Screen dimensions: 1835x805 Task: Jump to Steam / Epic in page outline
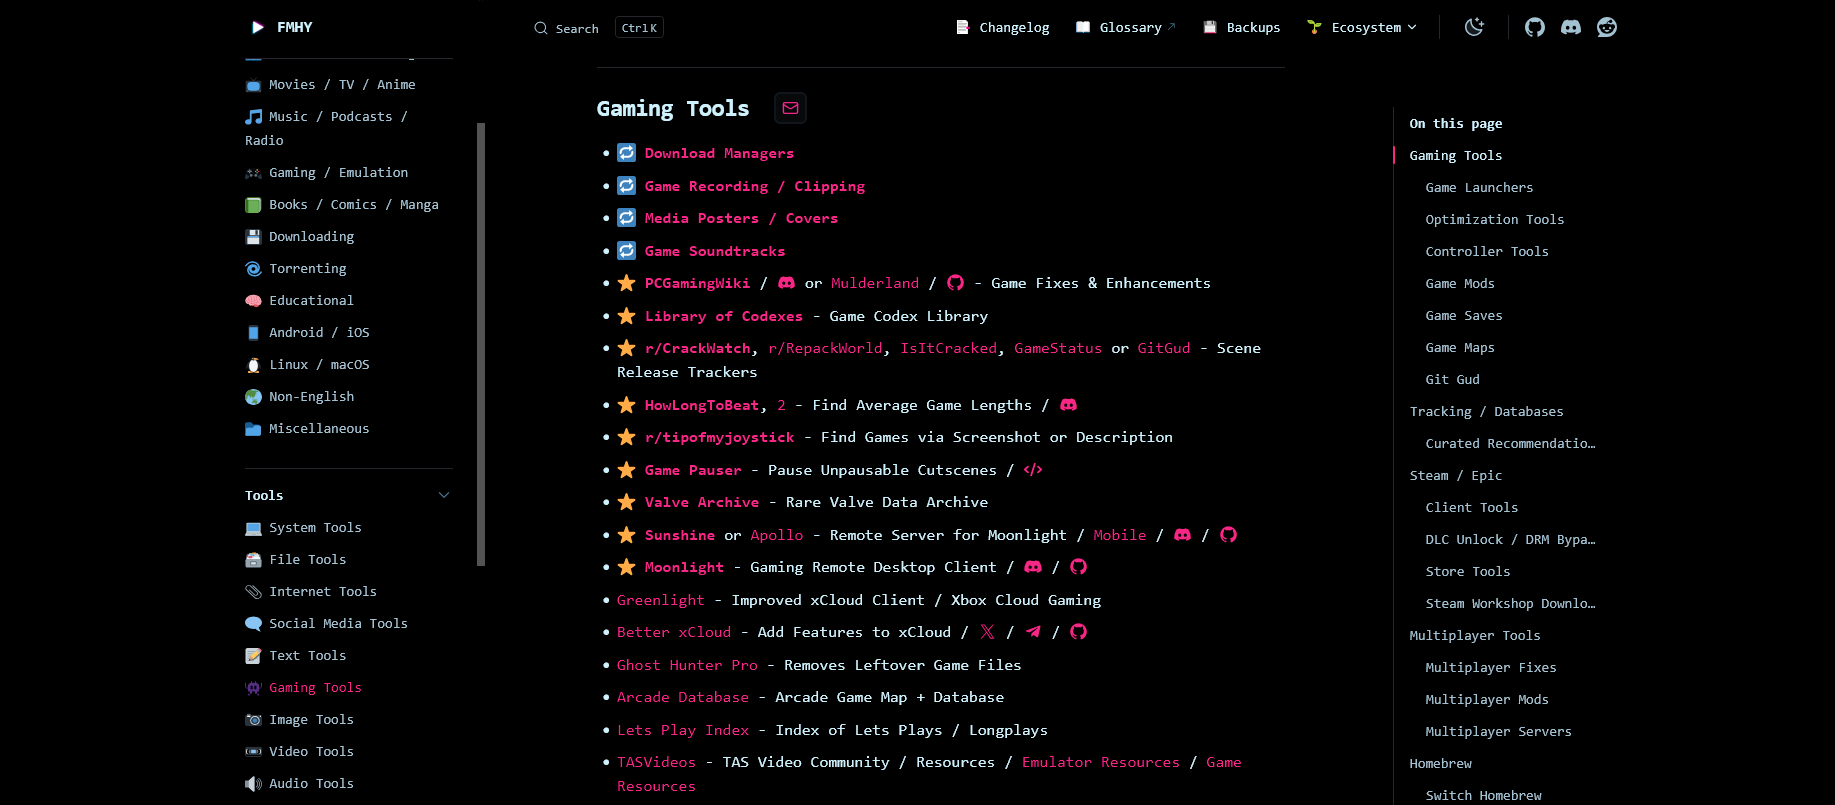pyautogui.click(x=1456, y=475)
